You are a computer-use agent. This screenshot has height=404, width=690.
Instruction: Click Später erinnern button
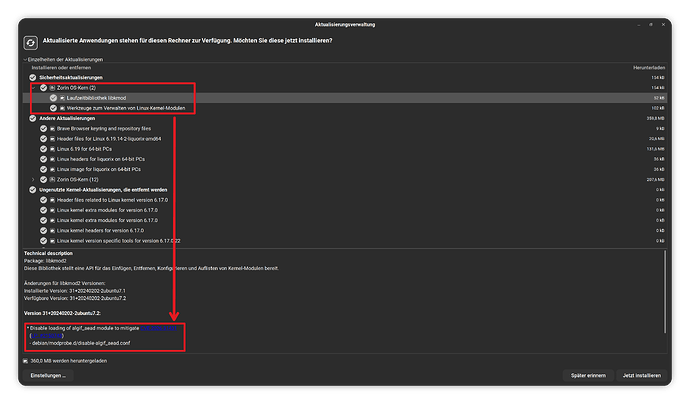point(588,375)
